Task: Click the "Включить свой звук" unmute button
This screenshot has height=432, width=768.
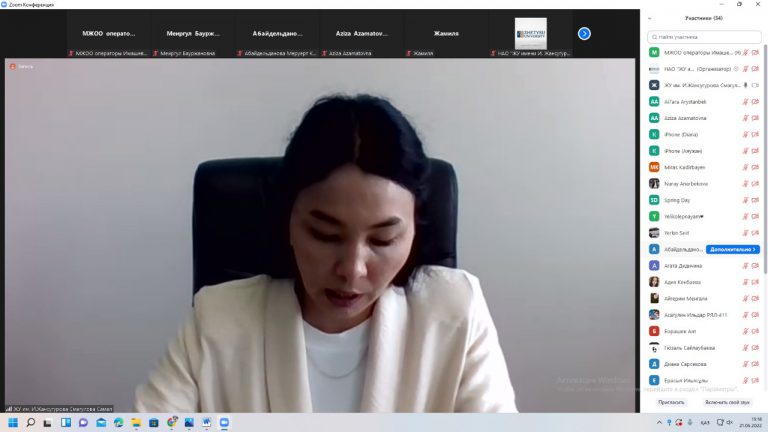Action: 727,402
